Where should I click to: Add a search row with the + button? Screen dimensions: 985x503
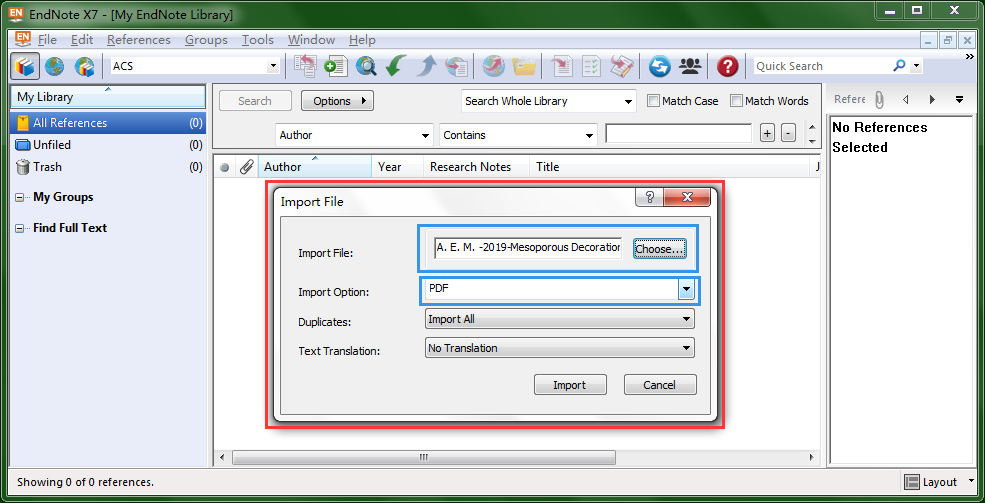pyautogui.click(x=767, y=133)
